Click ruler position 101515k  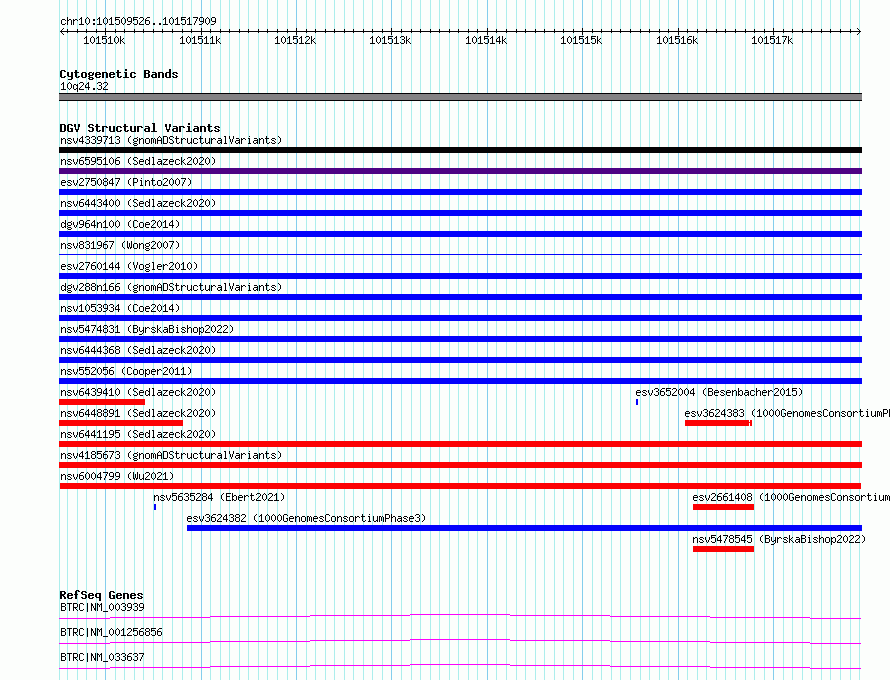(581, 40)
